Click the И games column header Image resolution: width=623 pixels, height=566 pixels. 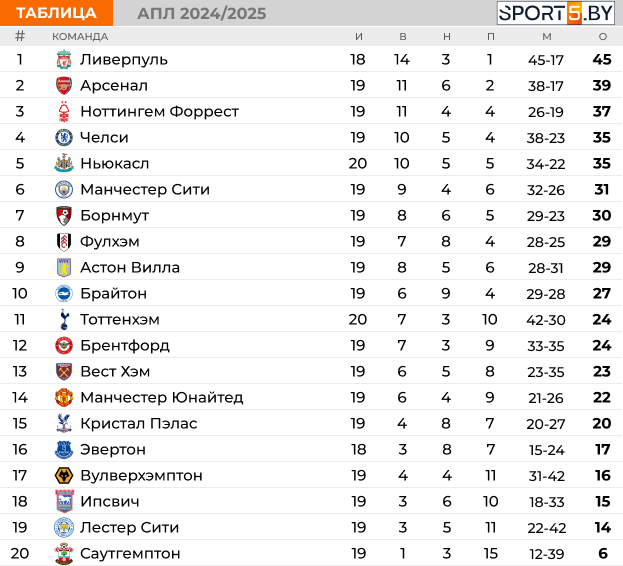pyautogui.click(x=359, y=37)
